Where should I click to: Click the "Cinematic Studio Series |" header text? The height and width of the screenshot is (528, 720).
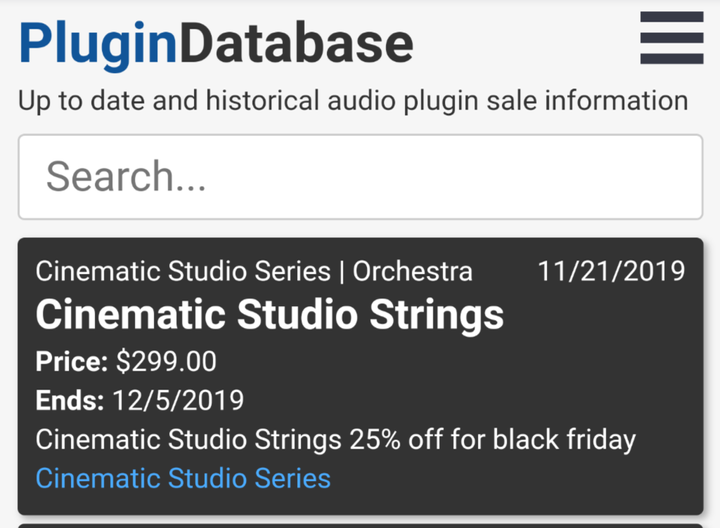189,271
